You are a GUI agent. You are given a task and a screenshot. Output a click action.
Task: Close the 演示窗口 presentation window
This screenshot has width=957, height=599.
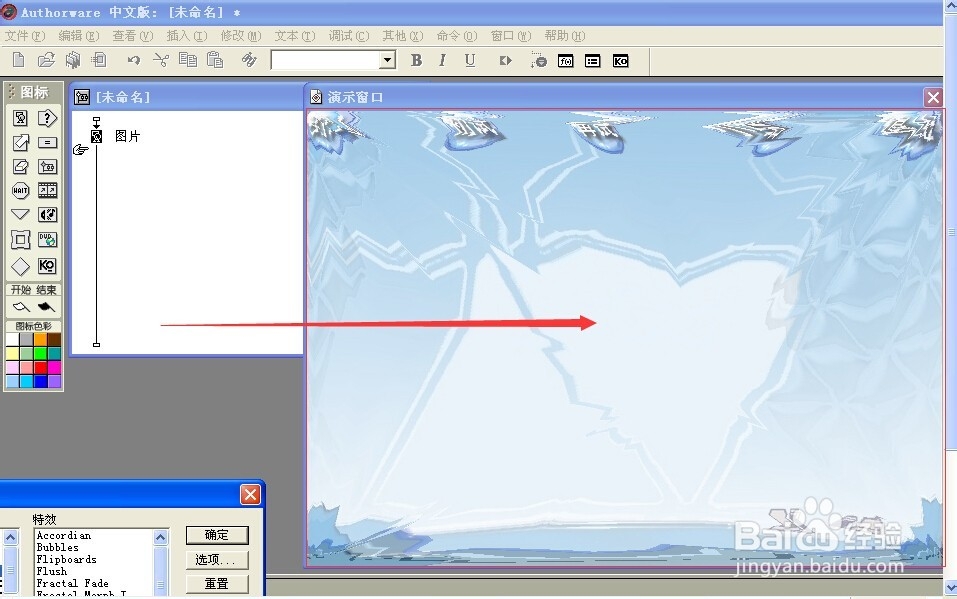coord(933,97)
